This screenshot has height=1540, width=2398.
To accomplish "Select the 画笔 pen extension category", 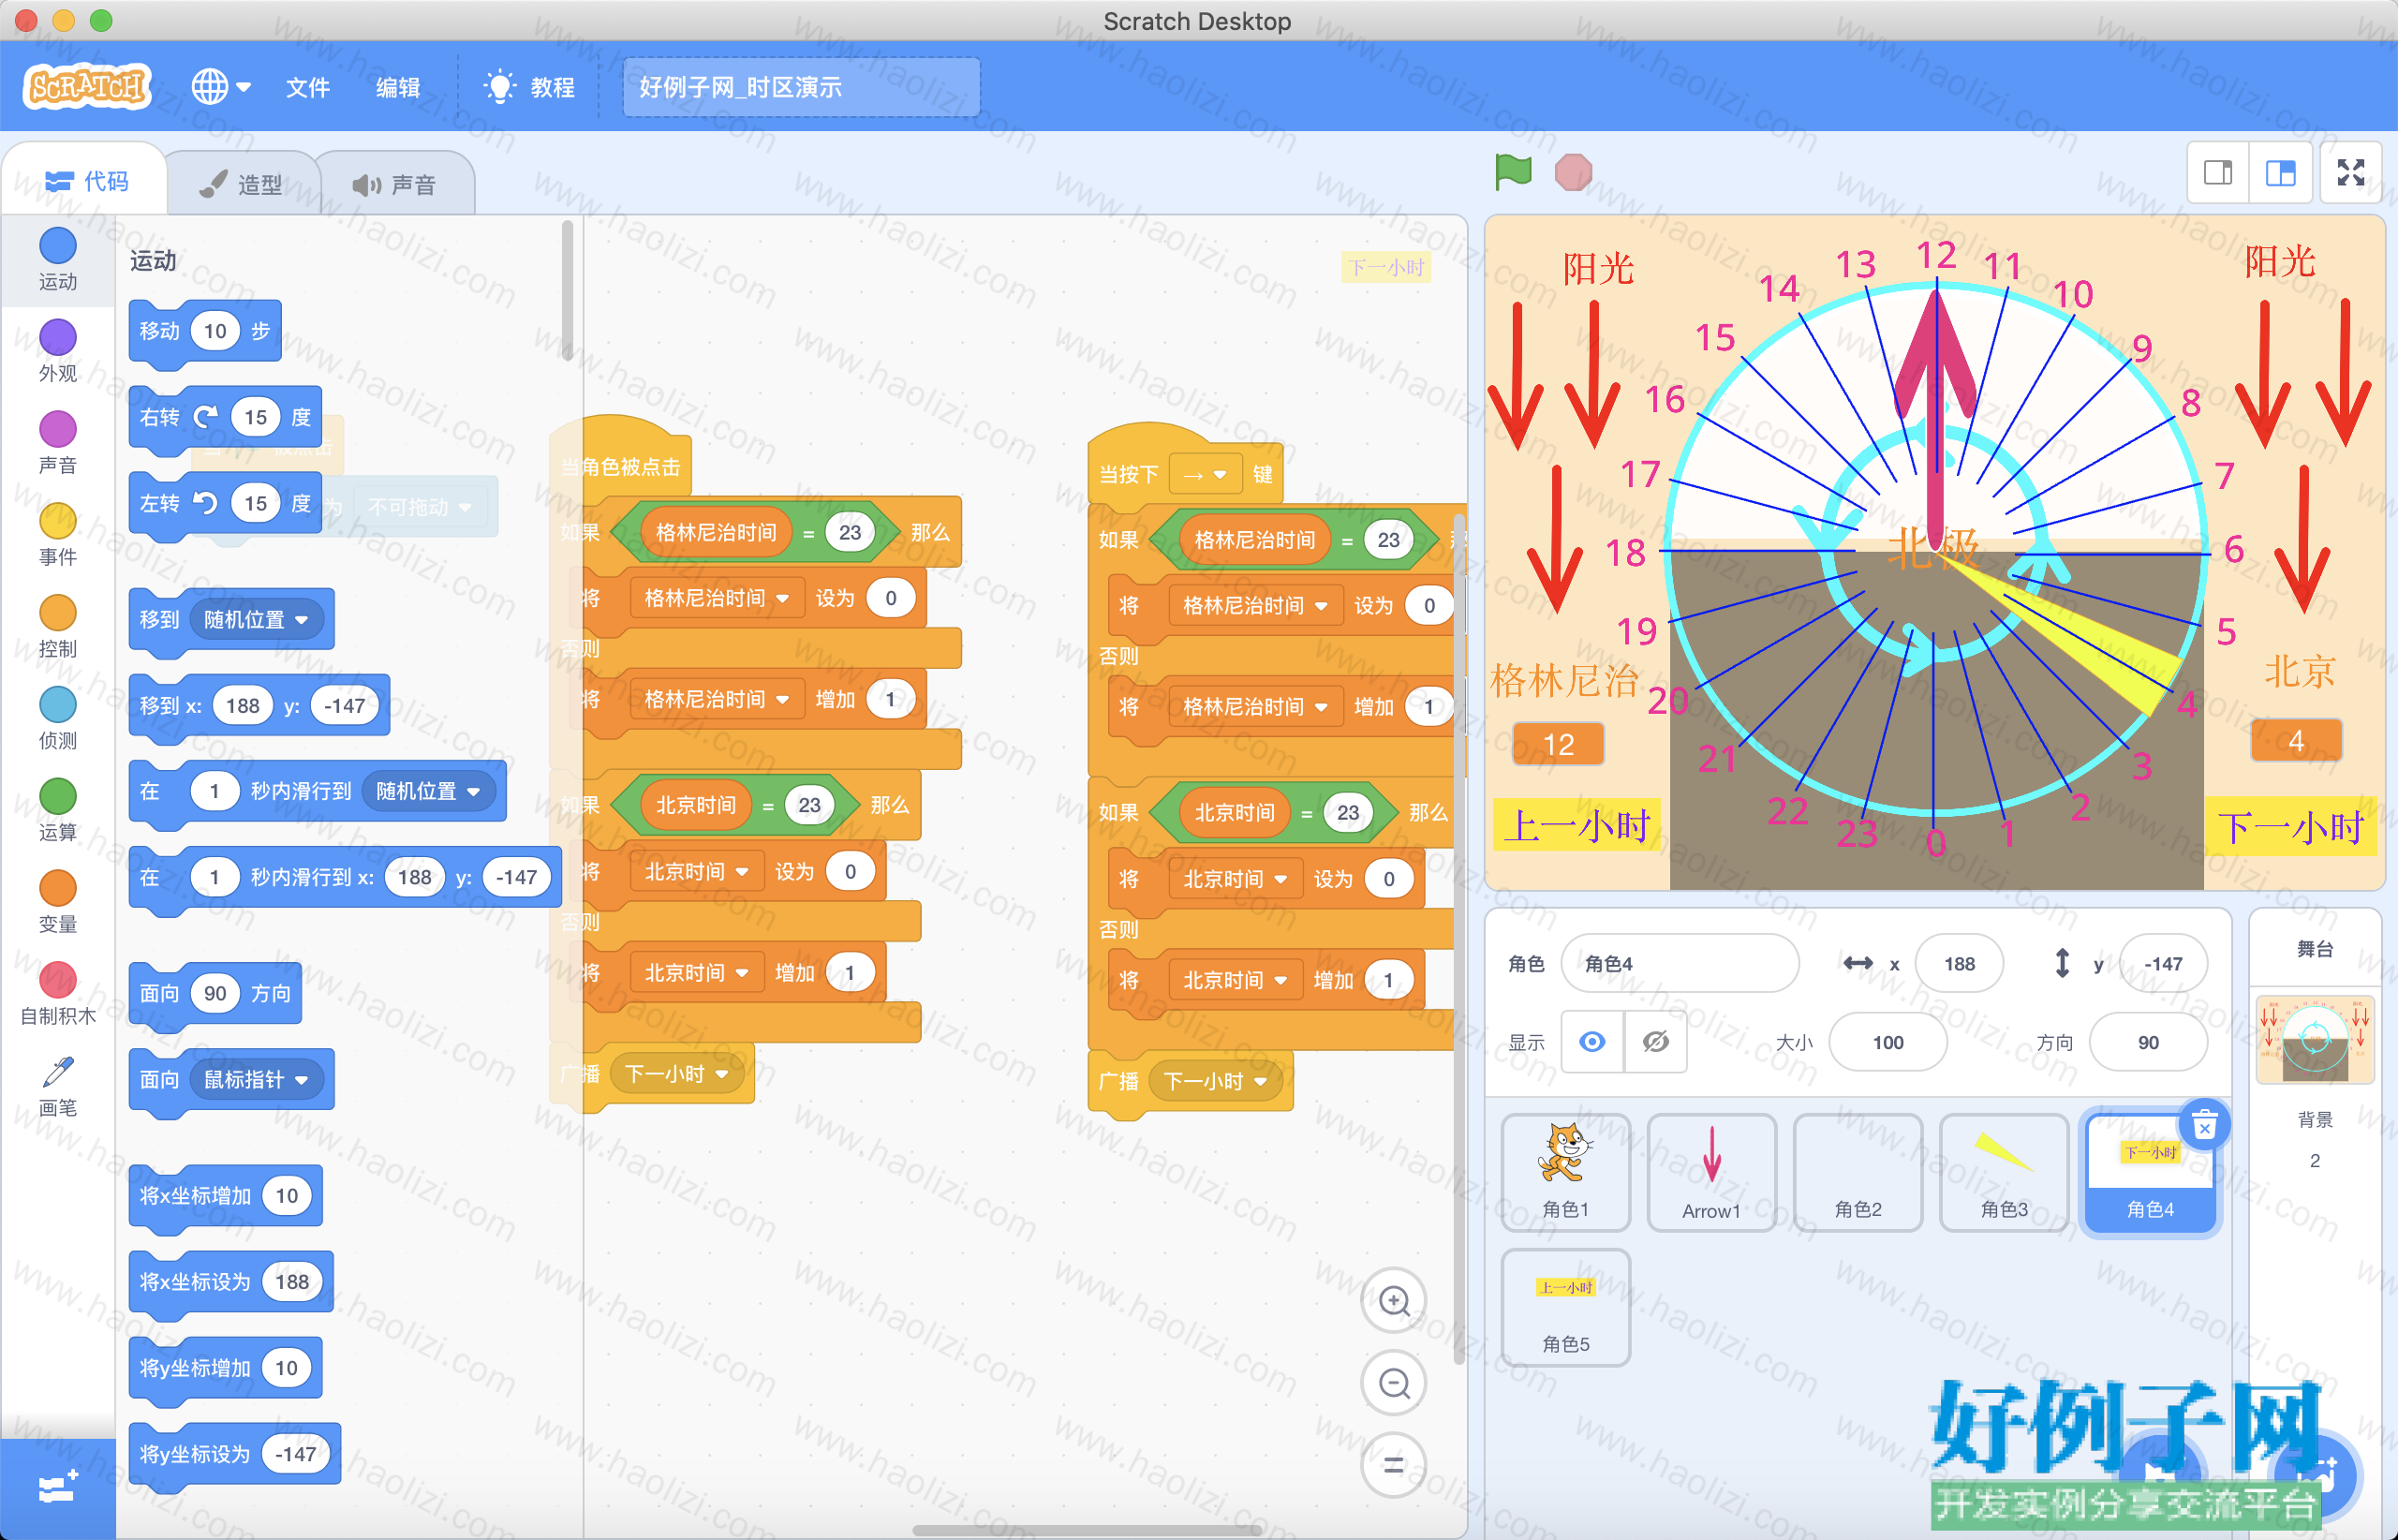I will pyautogui.click(x=57, y=1085).
